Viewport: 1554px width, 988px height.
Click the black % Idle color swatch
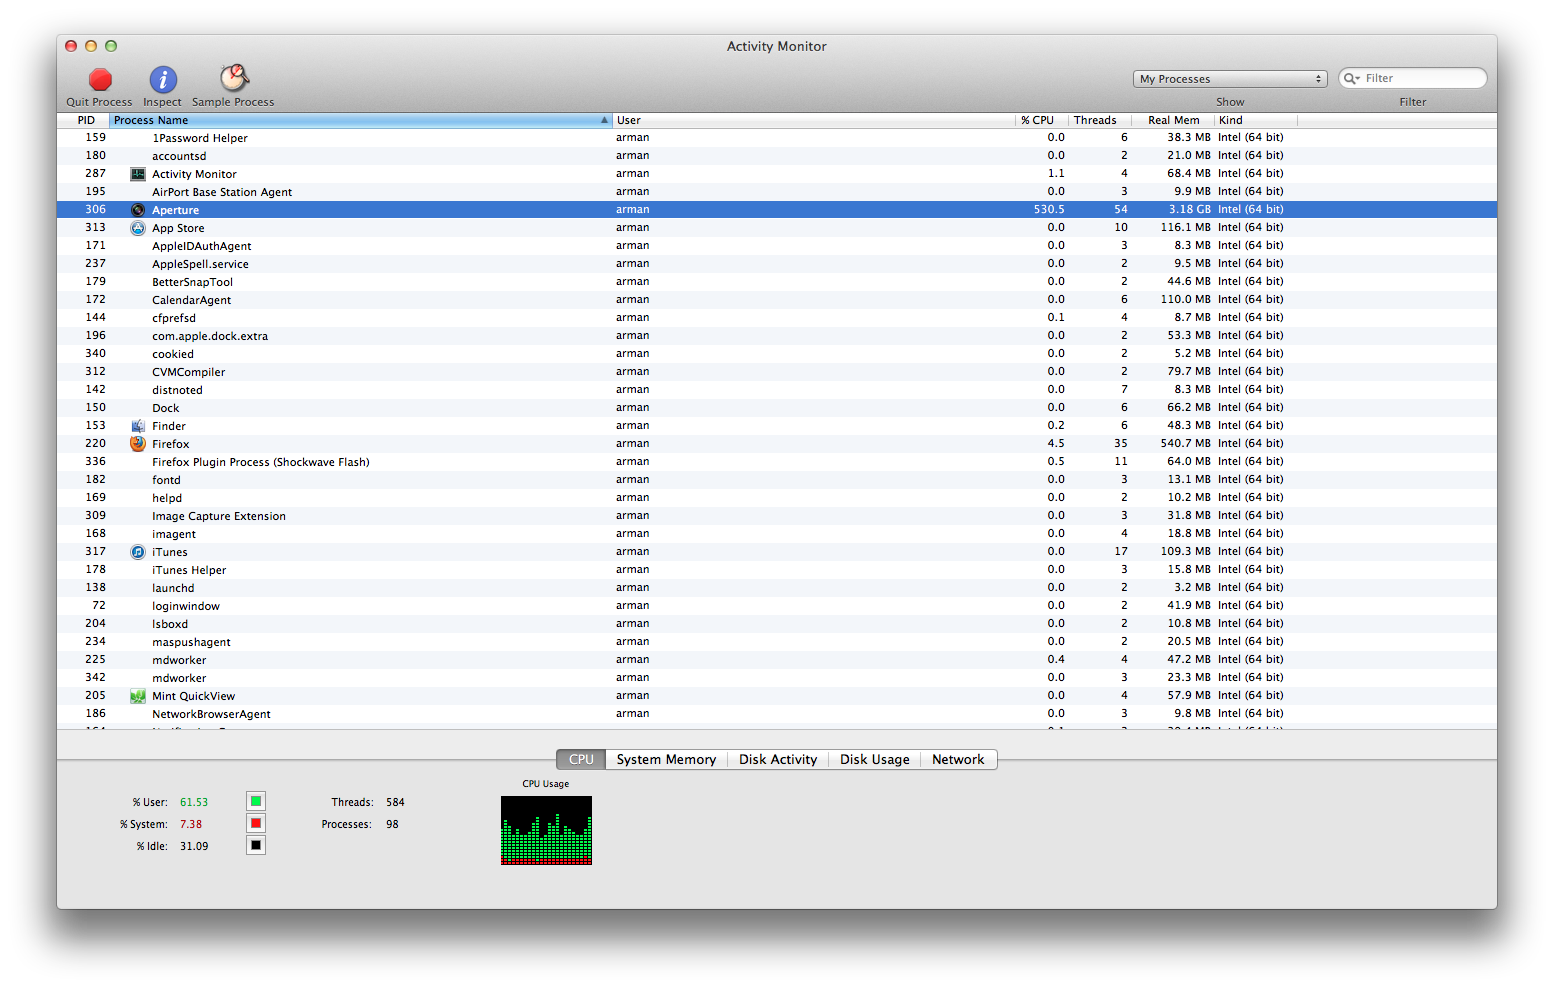(x=256, y=846)
